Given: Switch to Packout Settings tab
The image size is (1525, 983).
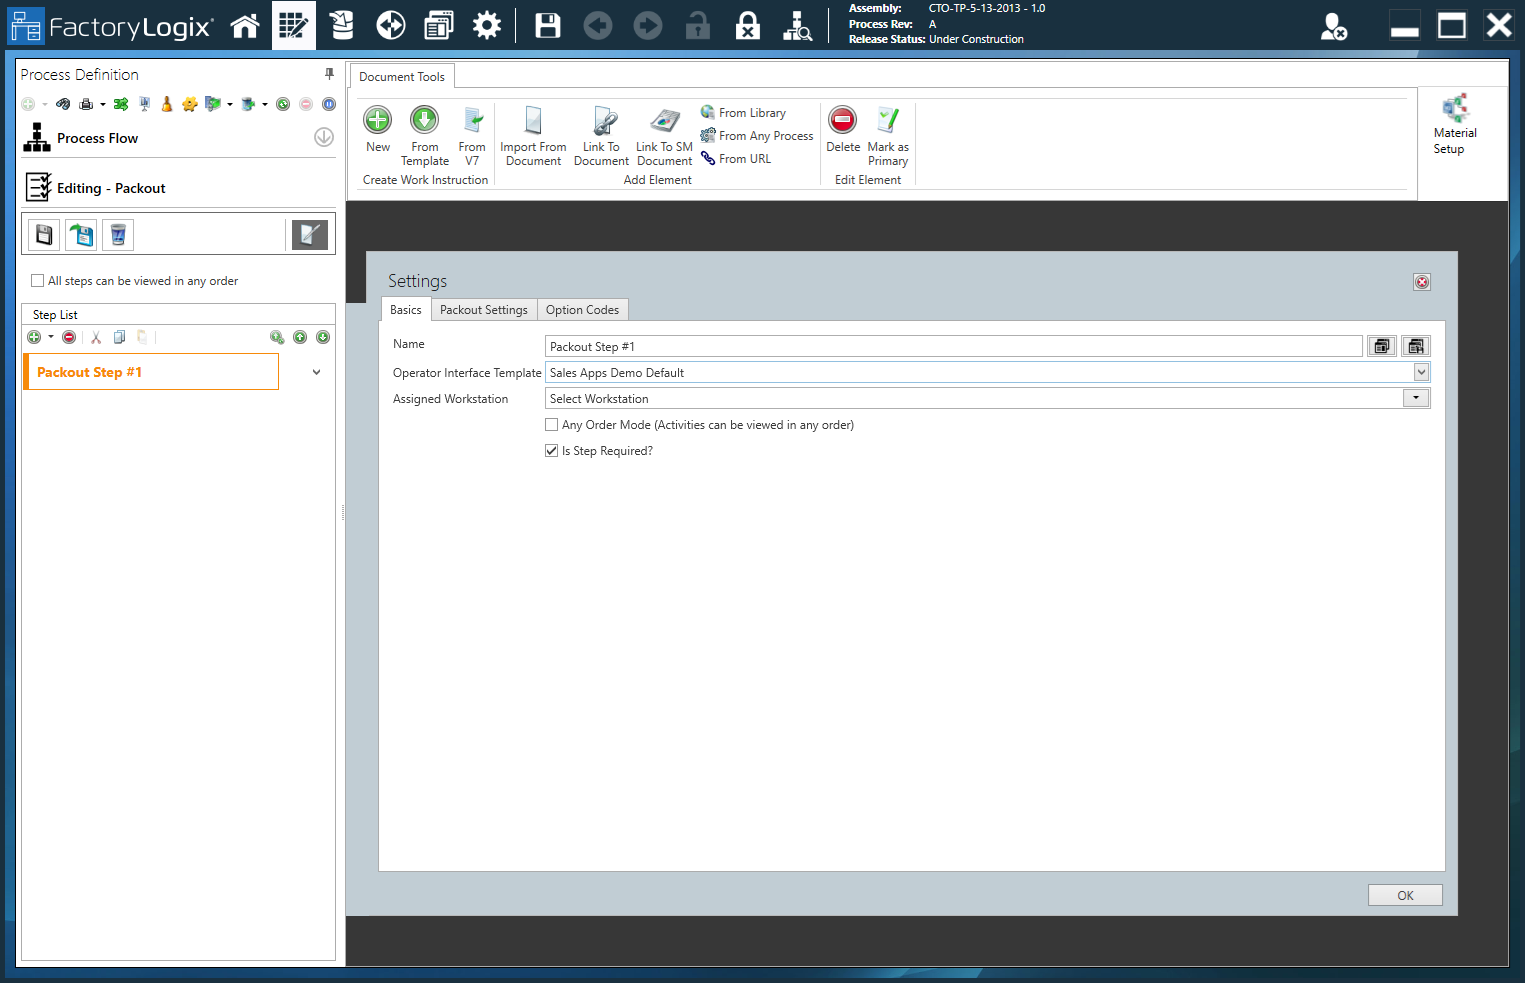Looking at the screenshot, I should pos(484,310).
